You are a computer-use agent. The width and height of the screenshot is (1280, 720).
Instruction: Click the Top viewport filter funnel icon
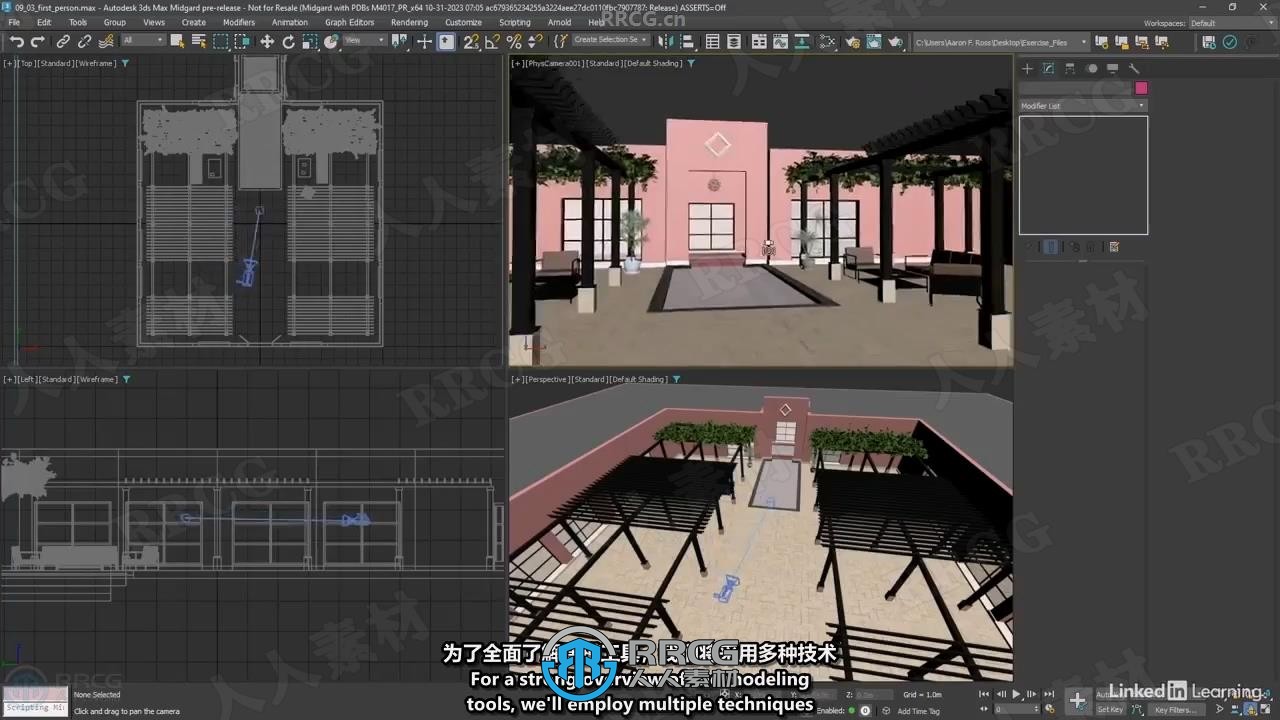[x=125, y=63]
